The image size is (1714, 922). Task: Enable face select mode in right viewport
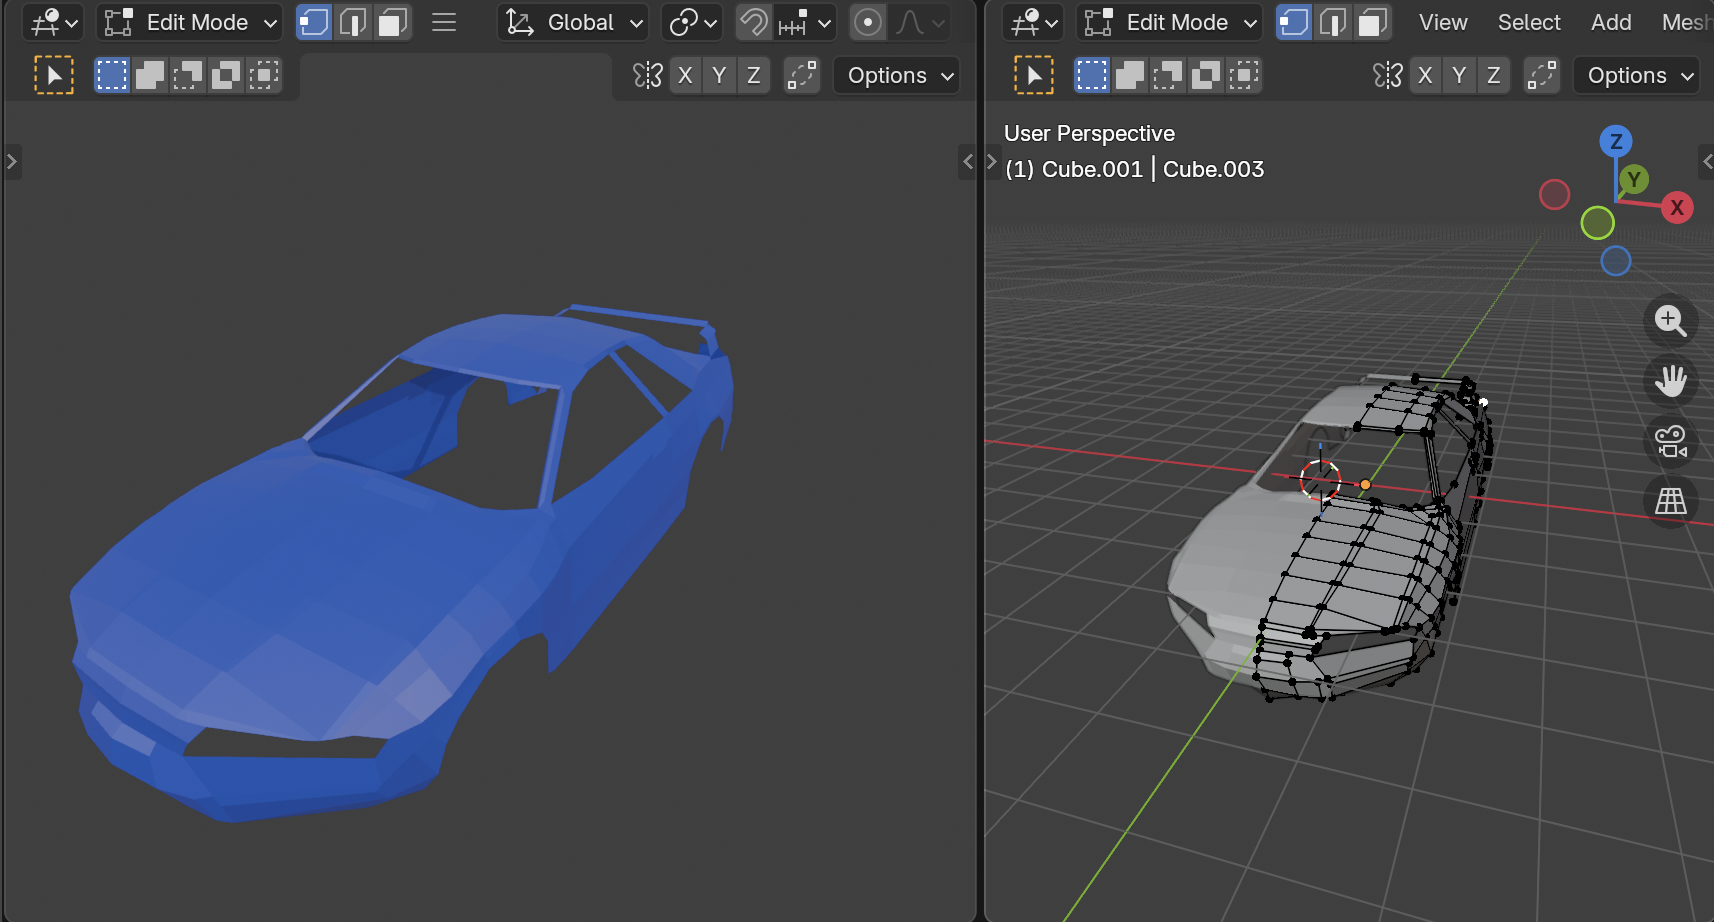tap(1372, 22)
